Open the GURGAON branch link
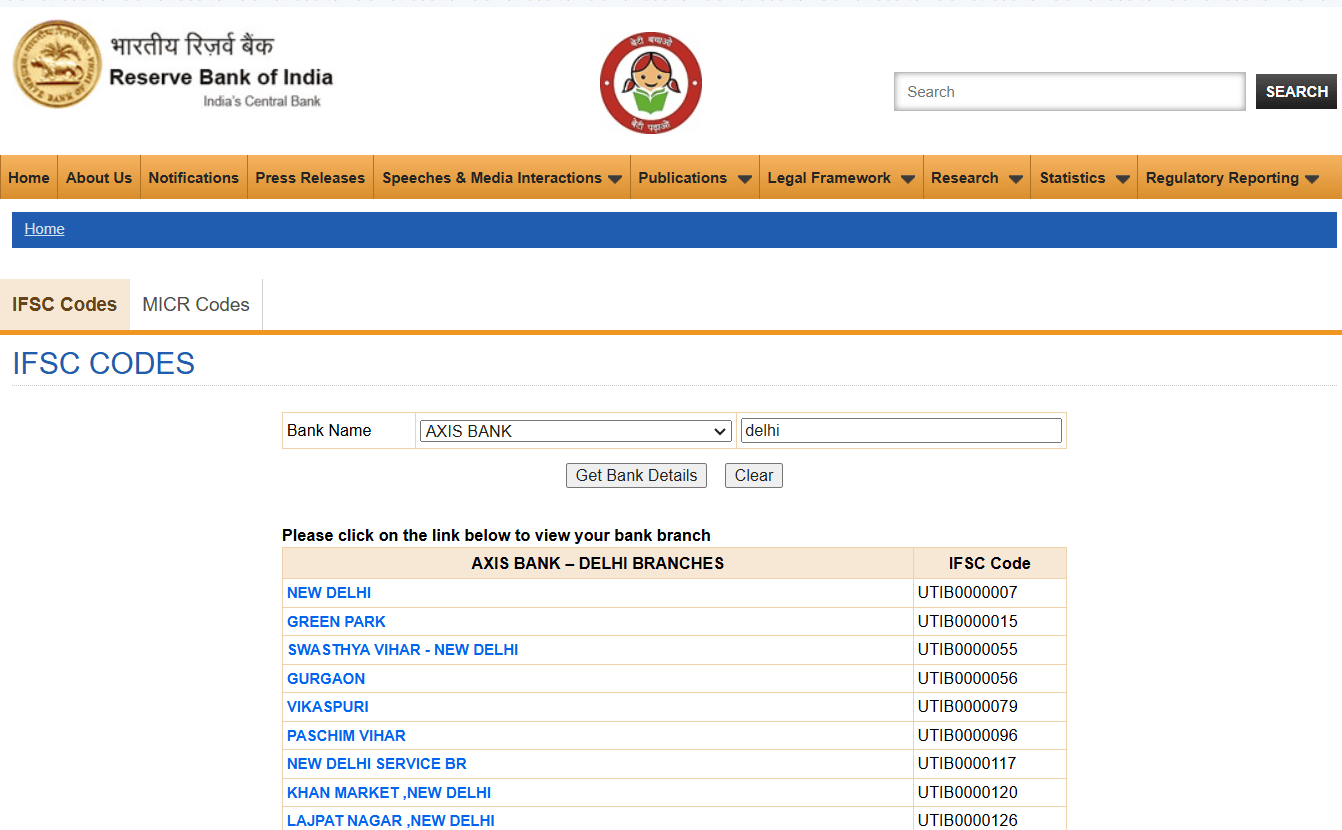The image size is (1342, 830). click(x=326, y=678)
